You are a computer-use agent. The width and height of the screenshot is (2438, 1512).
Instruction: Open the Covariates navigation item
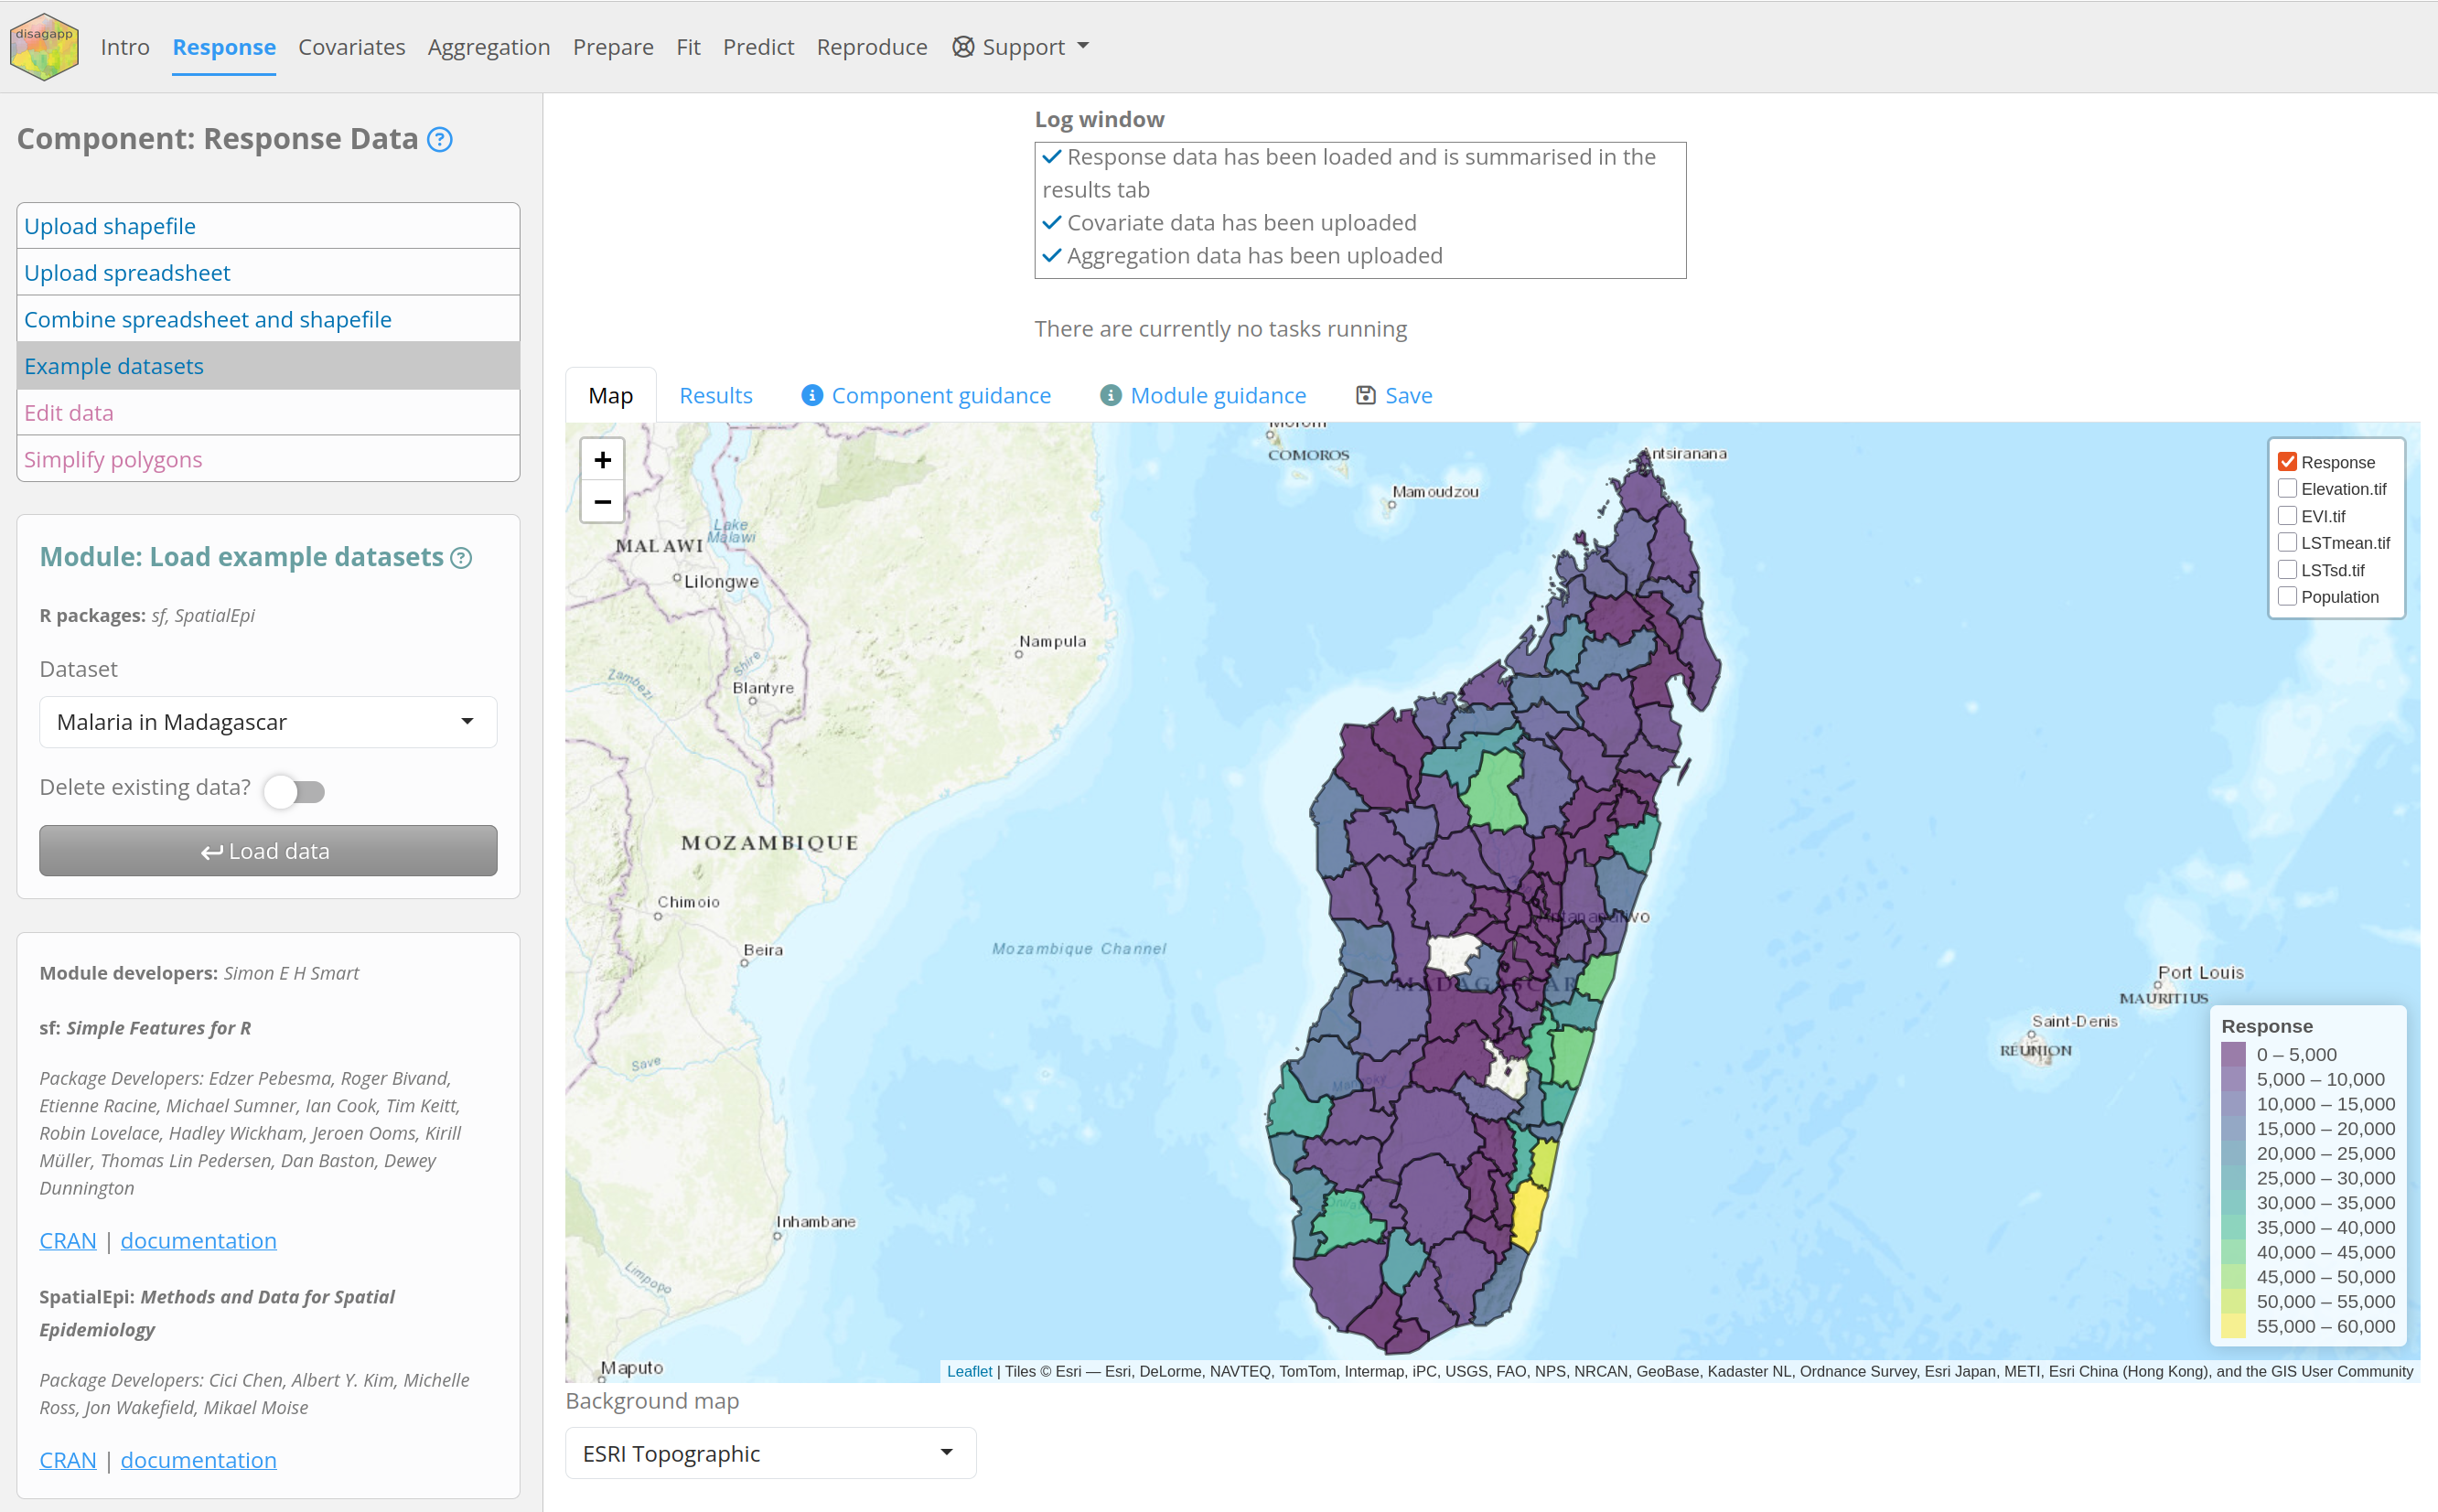pos(352,46)
